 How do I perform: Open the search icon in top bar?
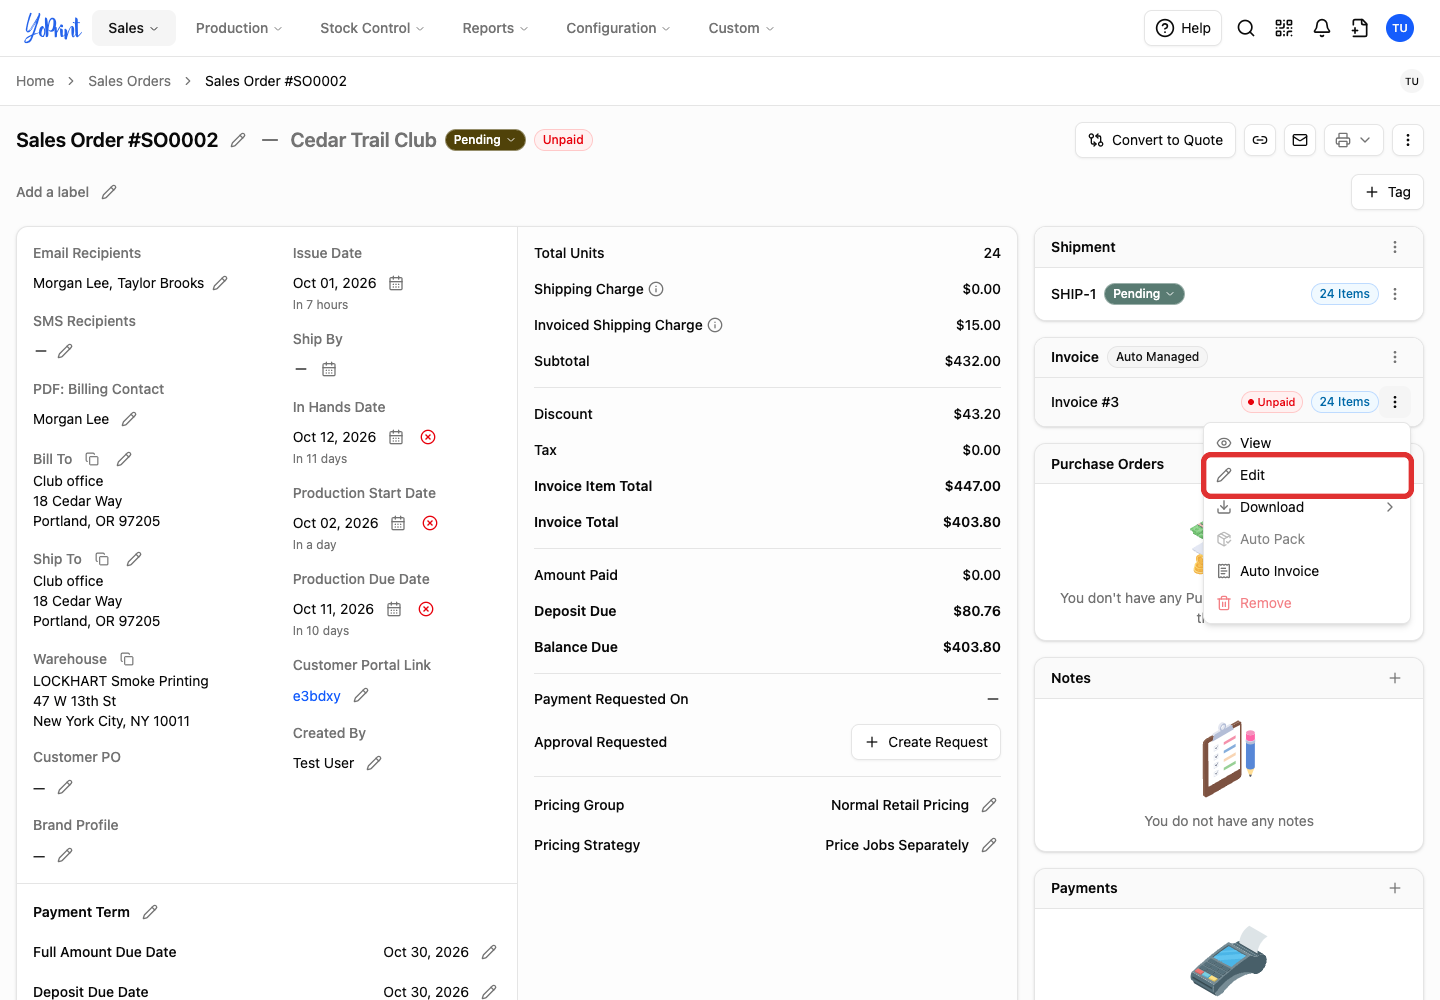[1246, 28]
